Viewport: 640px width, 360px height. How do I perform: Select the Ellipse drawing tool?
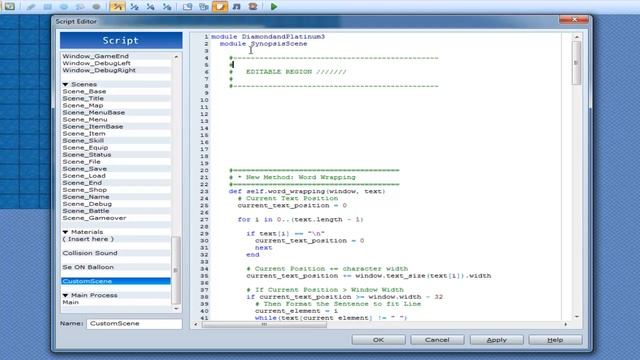point(64,7)
